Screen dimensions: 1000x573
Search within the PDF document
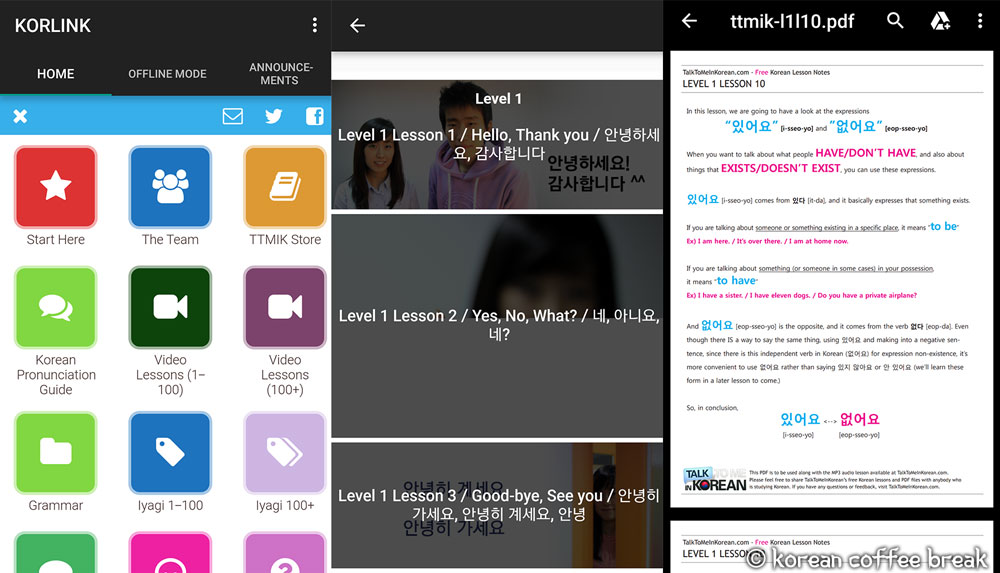click(x=895, y=21)
